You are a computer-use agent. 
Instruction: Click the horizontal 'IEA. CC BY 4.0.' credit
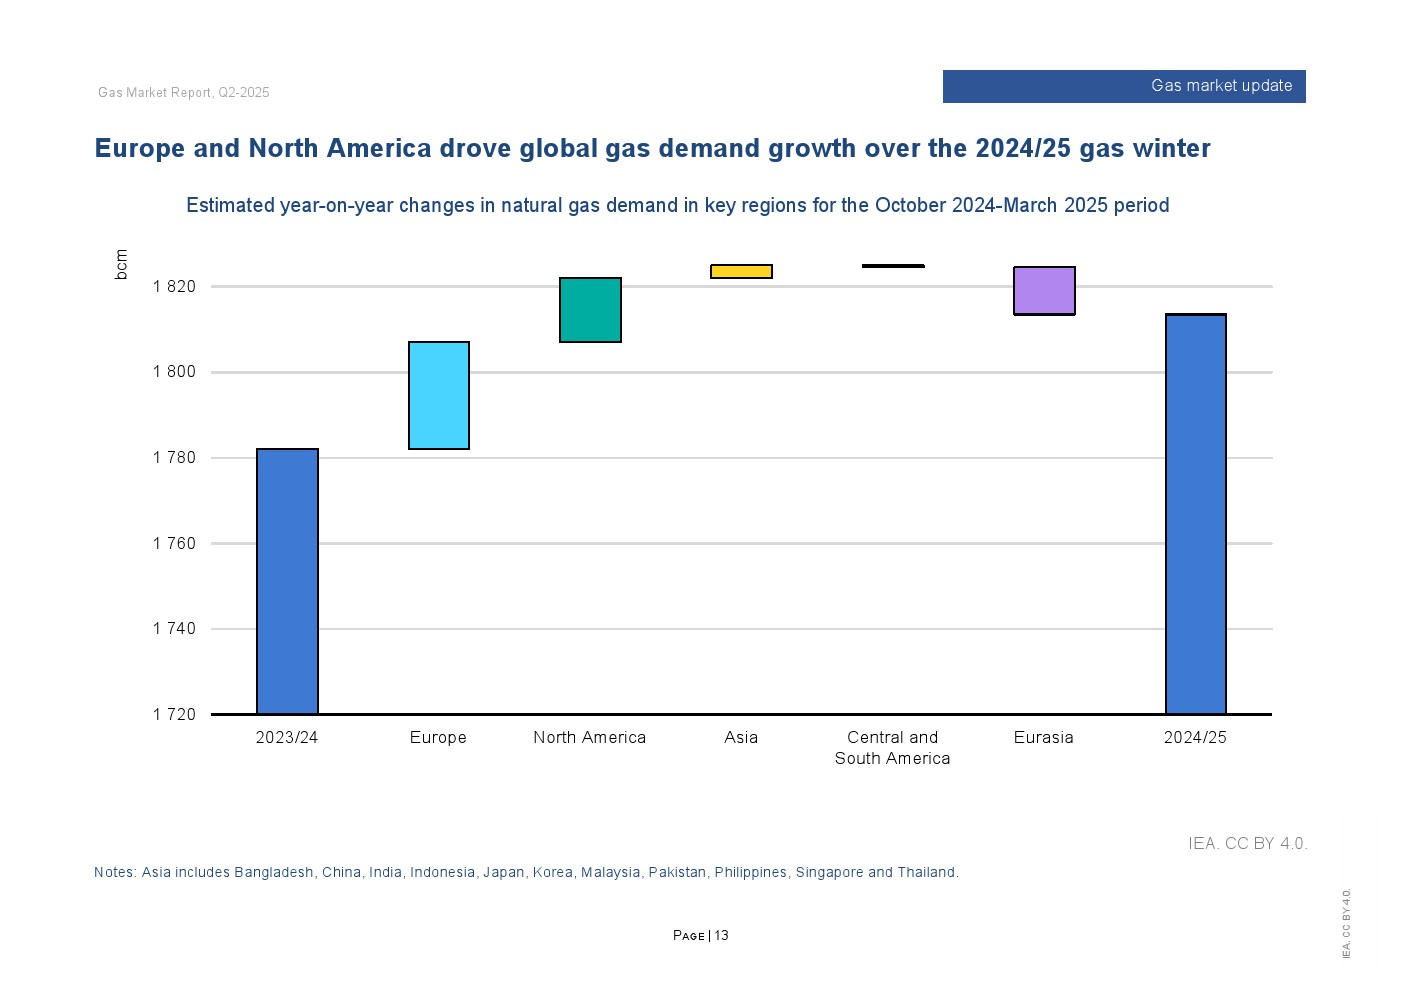point(1247,844)
